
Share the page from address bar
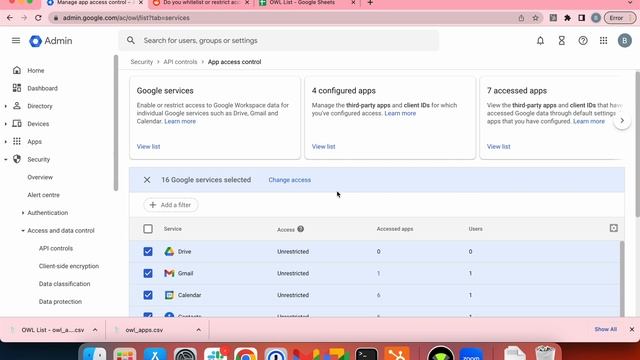(x=521, y=18)
